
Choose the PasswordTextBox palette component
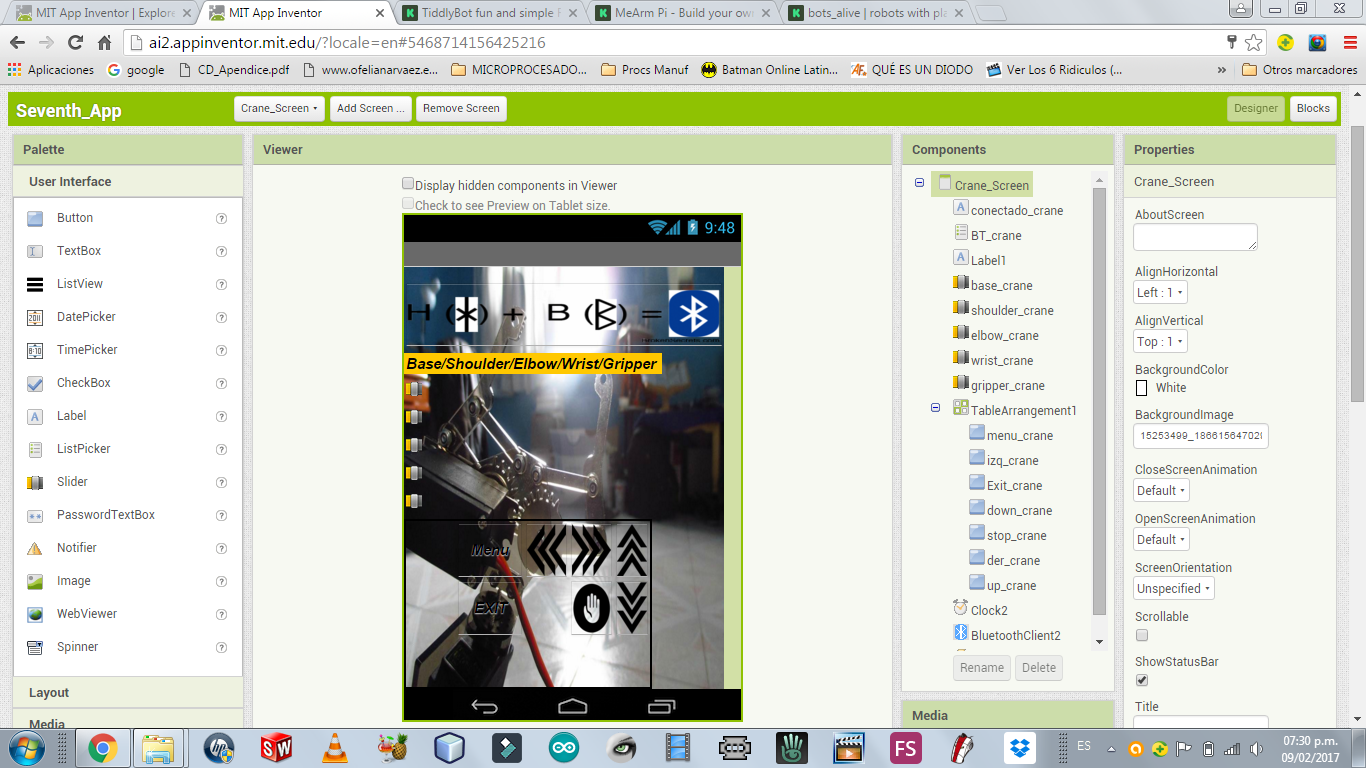[x=106, y=515]
